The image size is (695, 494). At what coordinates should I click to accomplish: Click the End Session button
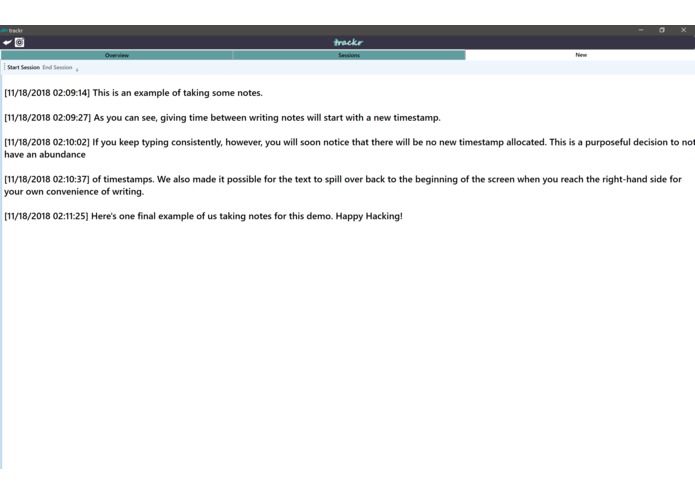pos(57,67)
